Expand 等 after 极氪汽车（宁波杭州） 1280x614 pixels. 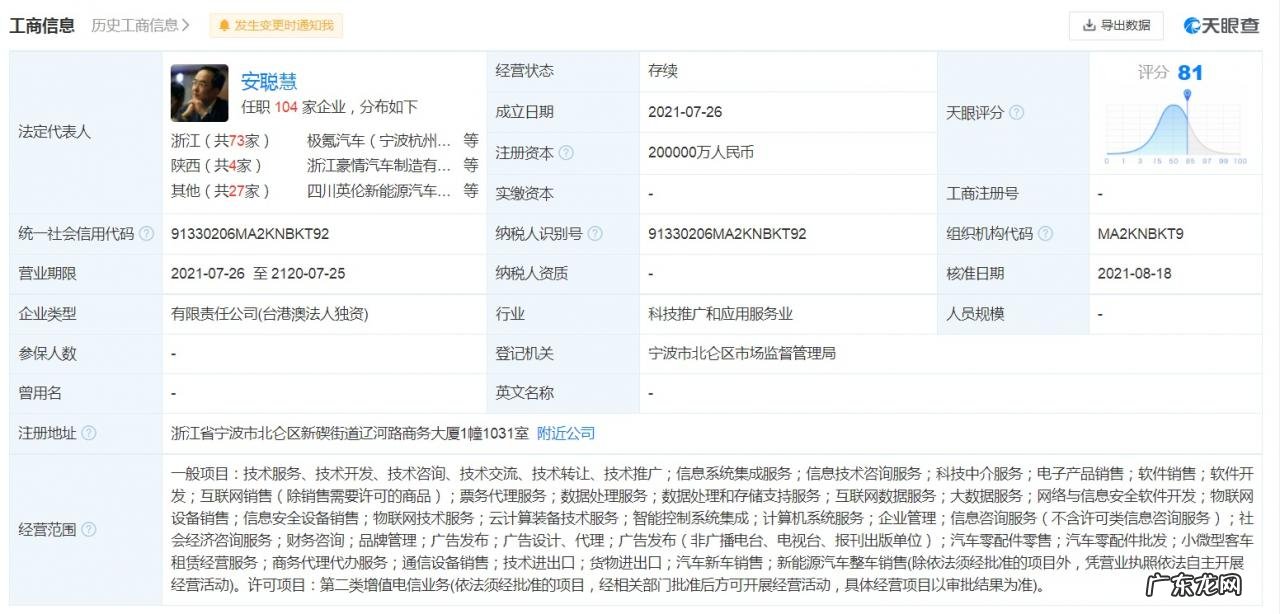tap(470, 140)
